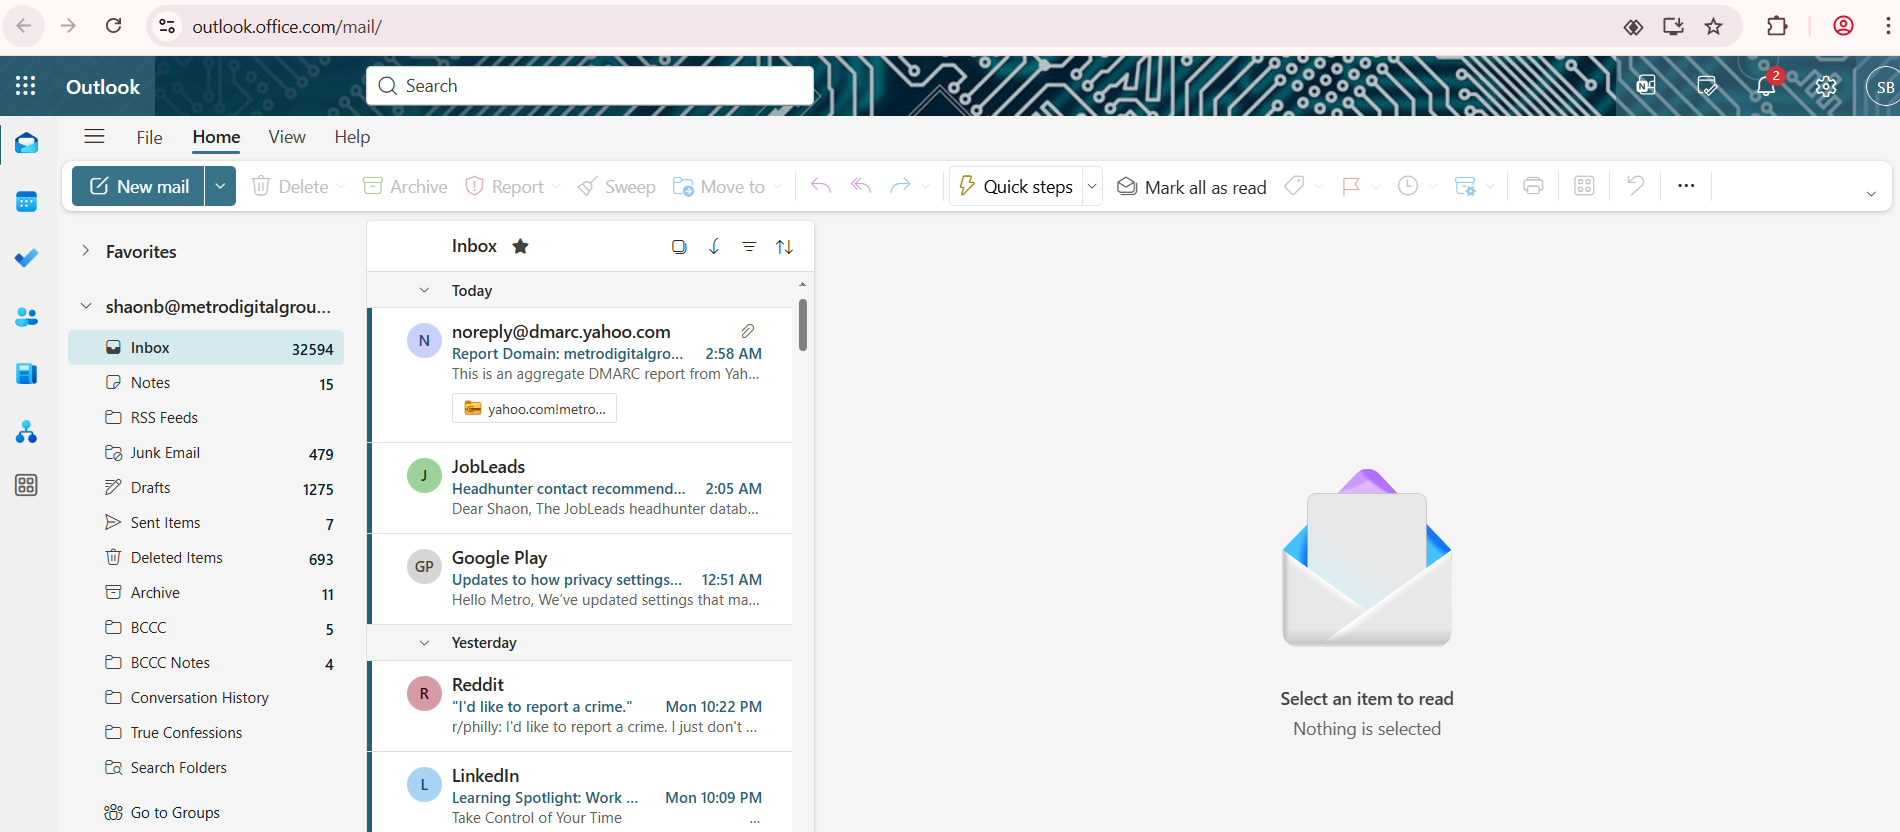Open the Calendar app in sidebar
1900x832 pixels.
coord(27,202)
